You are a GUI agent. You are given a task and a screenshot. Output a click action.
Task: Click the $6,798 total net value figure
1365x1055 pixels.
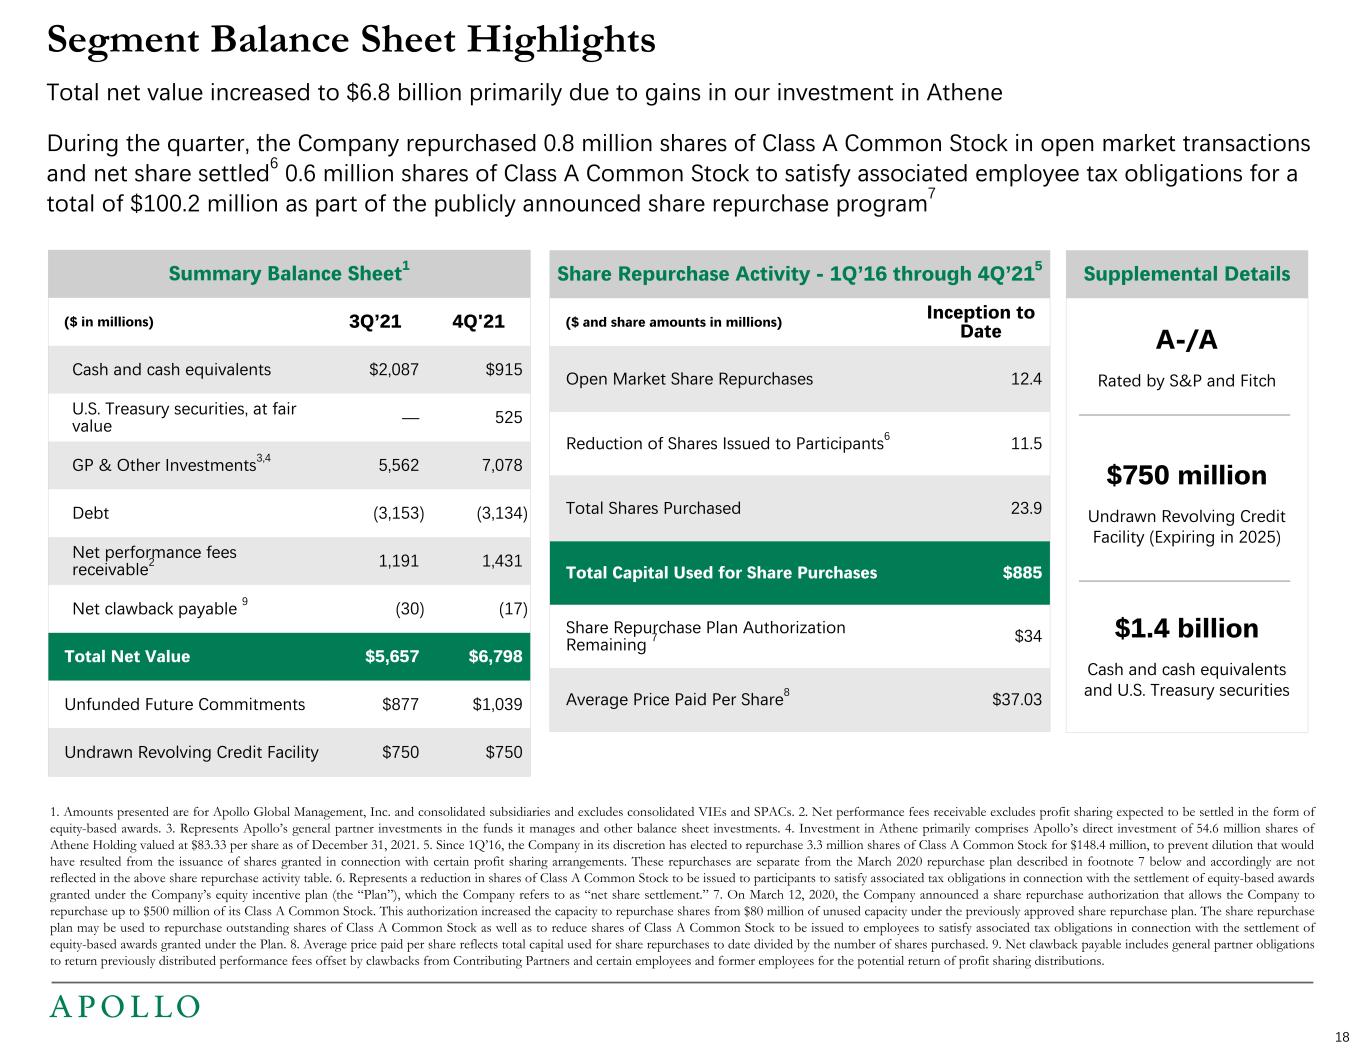[495, 656]
